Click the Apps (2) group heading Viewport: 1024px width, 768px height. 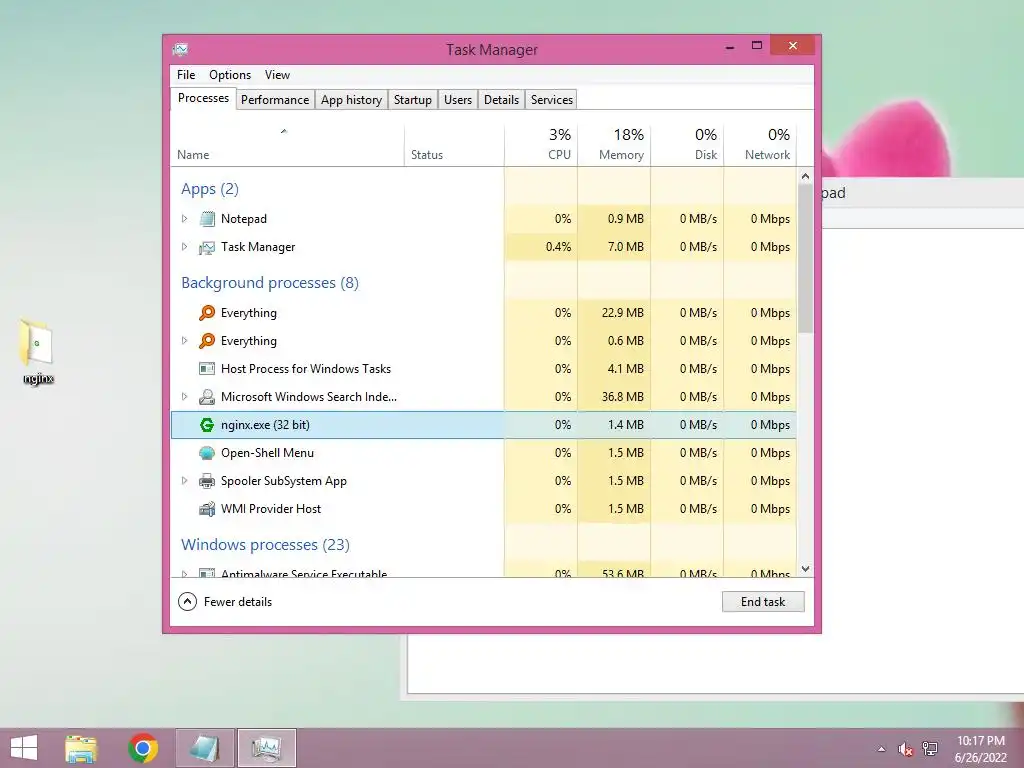click(x=210, y=189)
